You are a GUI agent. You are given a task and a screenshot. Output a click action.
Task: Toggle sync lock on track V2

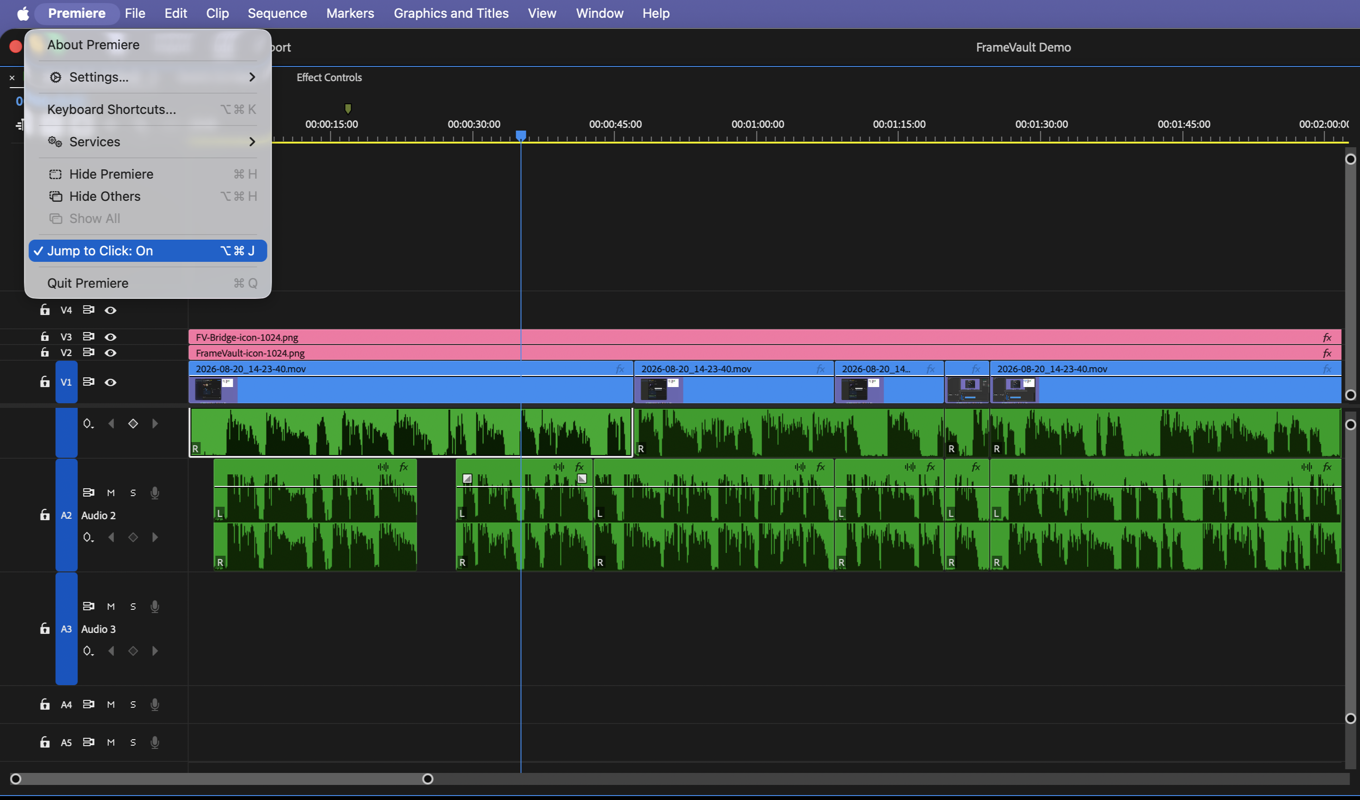click(x=88, y=353)
